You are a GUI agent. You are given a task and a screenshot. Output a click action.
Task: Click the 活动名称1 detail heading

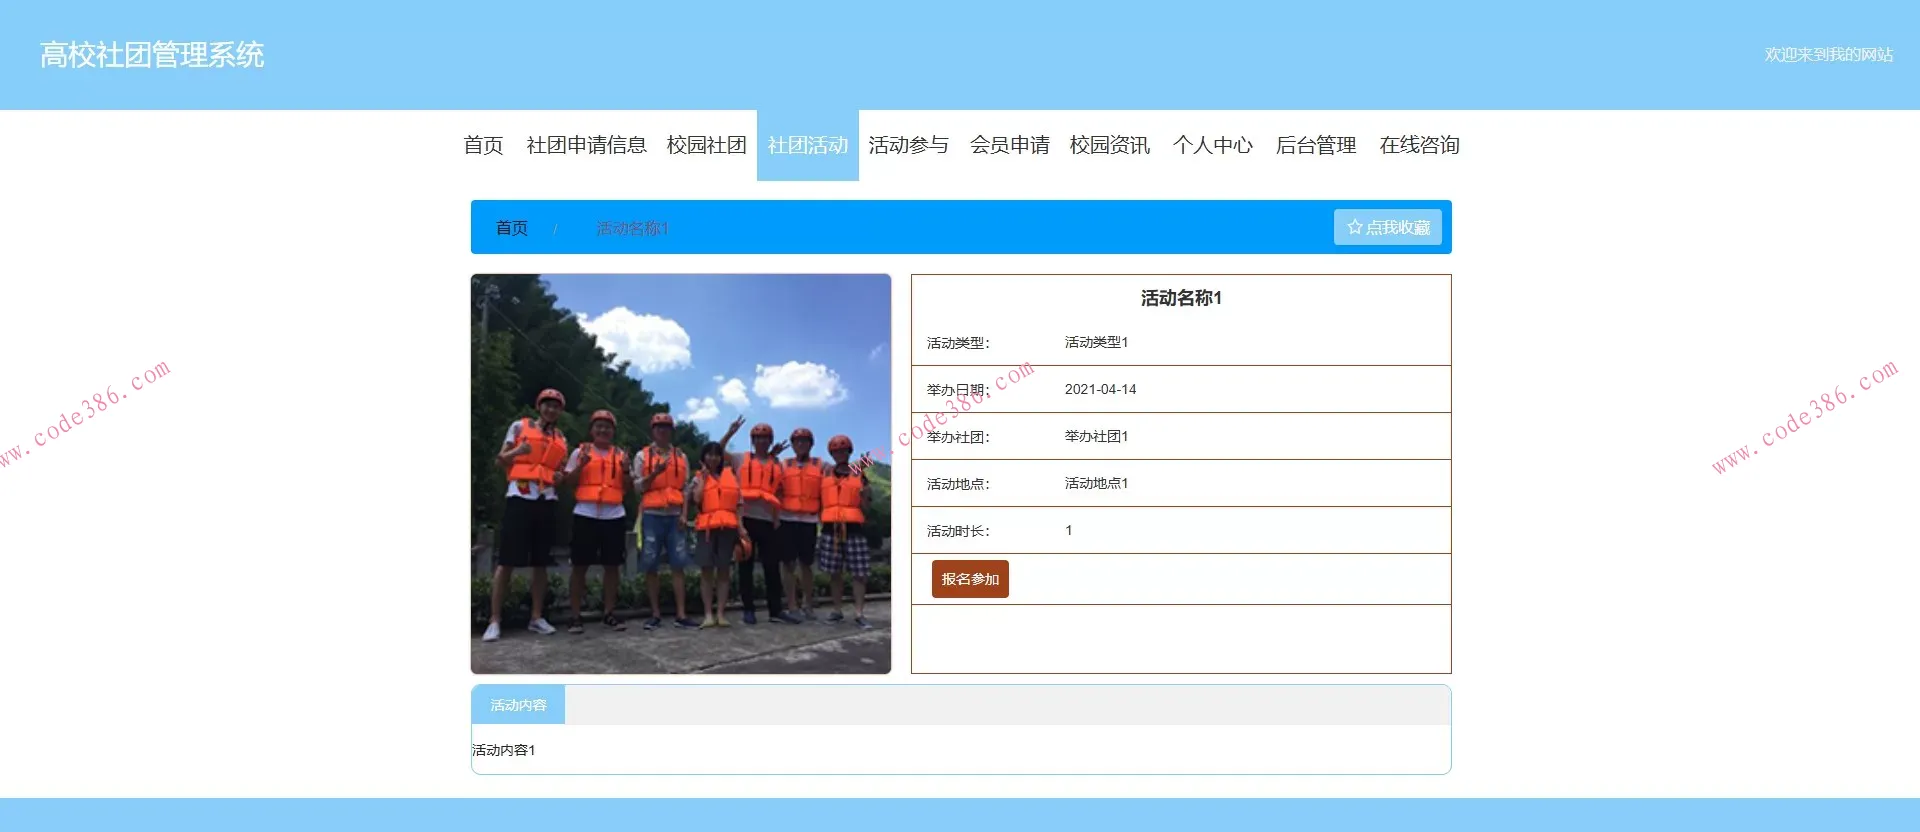pos(1180,298)
